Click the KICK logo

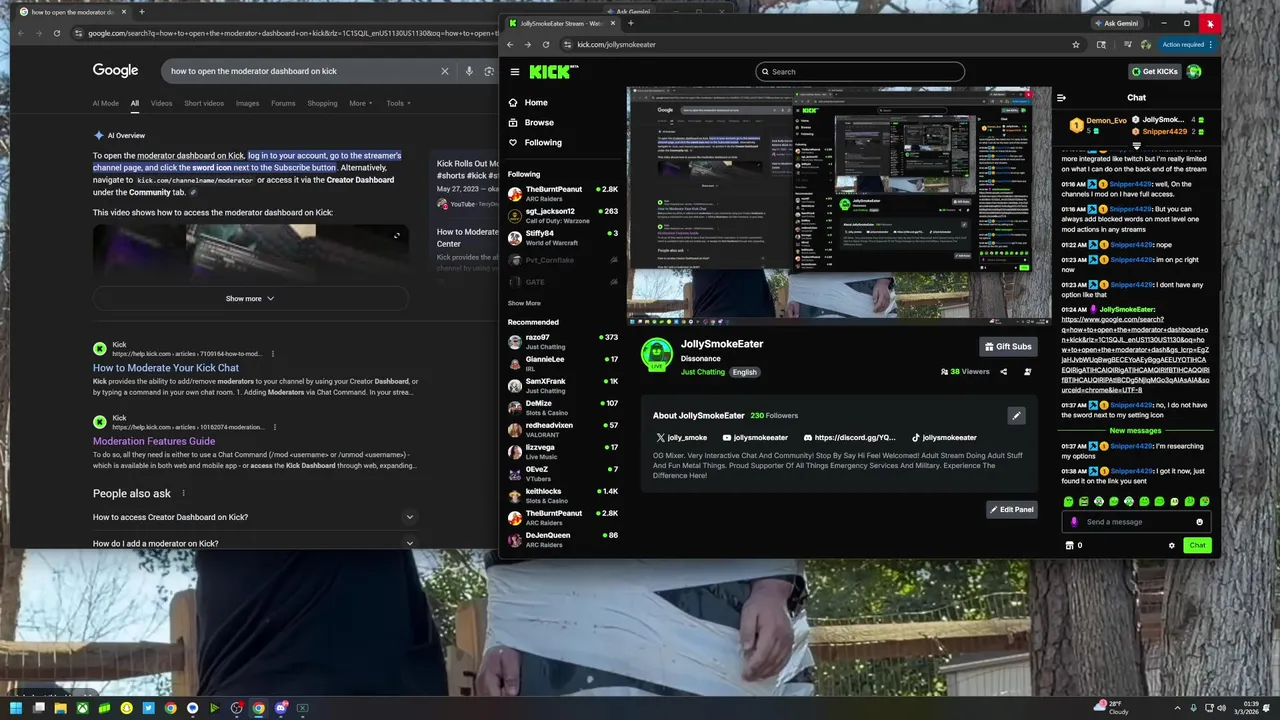tap(553, 72)
